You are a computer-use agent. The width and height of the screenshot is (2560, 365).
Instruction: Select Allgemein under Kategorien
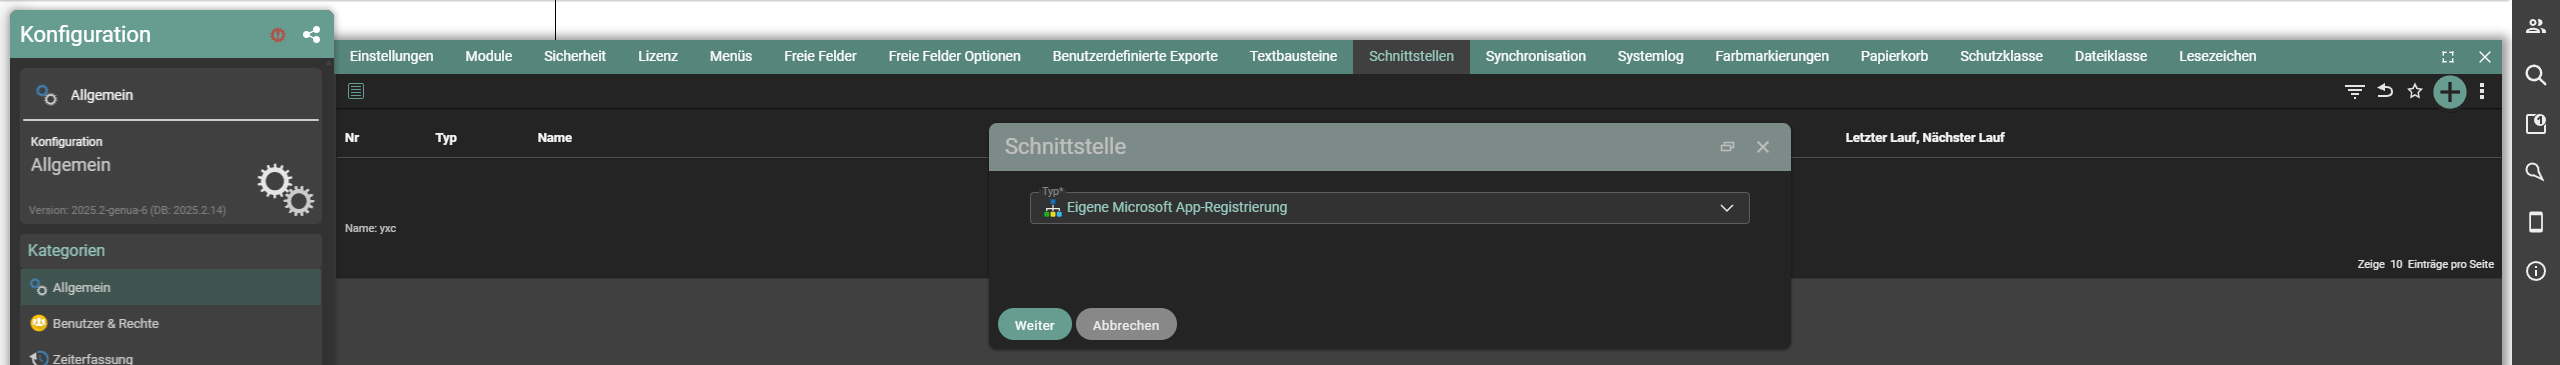pyautogui.click(x=171, y=287)
